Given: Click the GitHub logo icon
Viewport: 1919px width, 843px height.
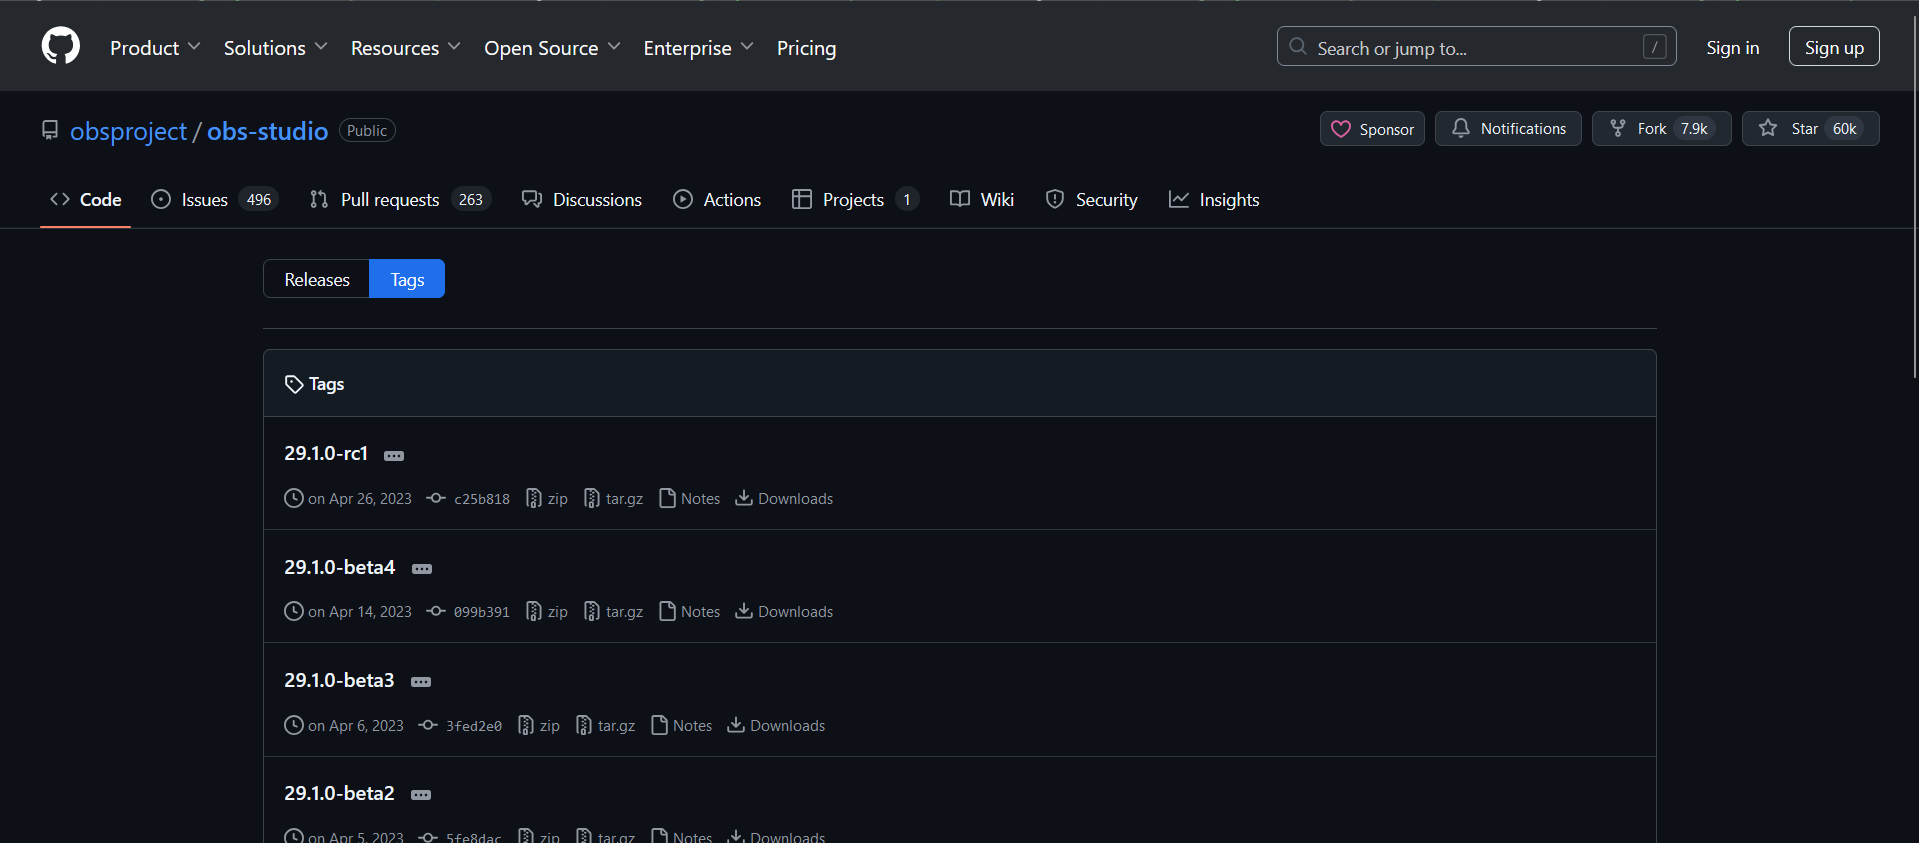Looking at the screenshot, I should [61, 46].
